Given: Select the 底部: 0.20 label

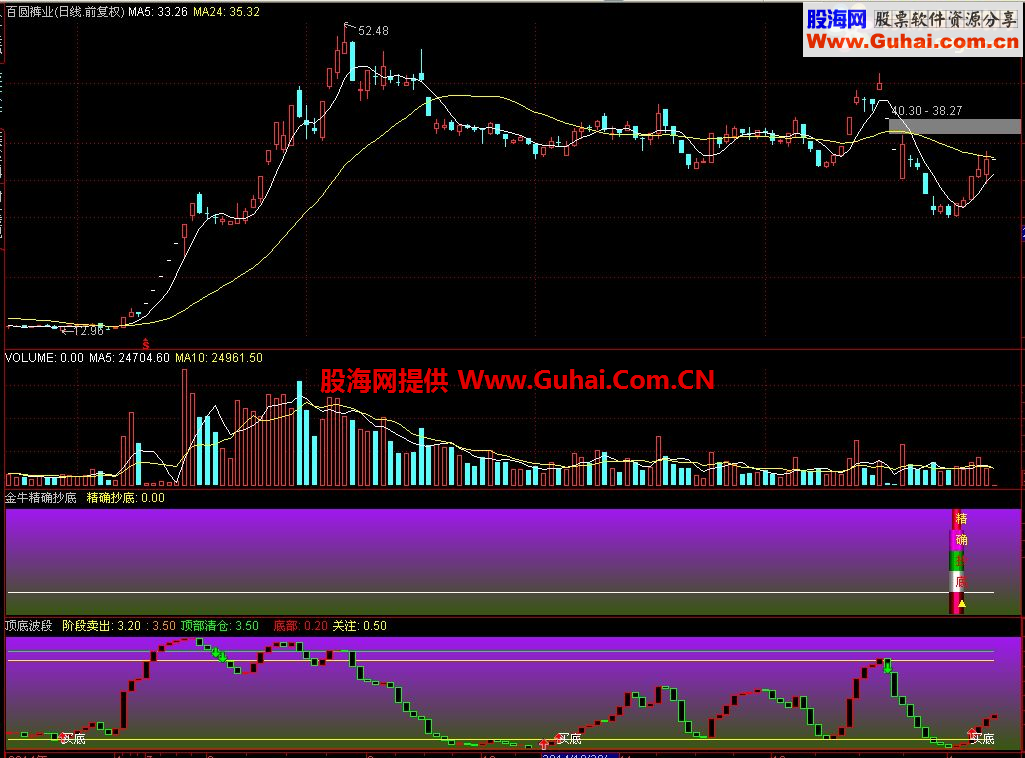Looking at the screenshot, I should tap(300, 626).
